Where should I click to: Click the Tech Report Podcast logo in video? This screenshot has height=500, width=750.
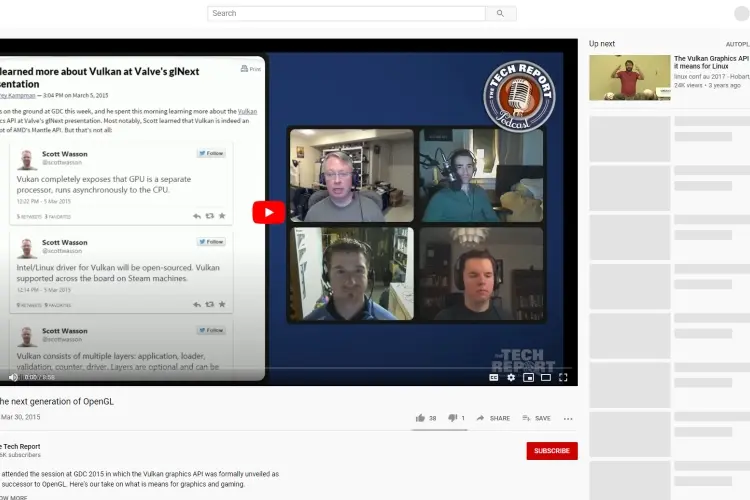click(x=519, y=96)
